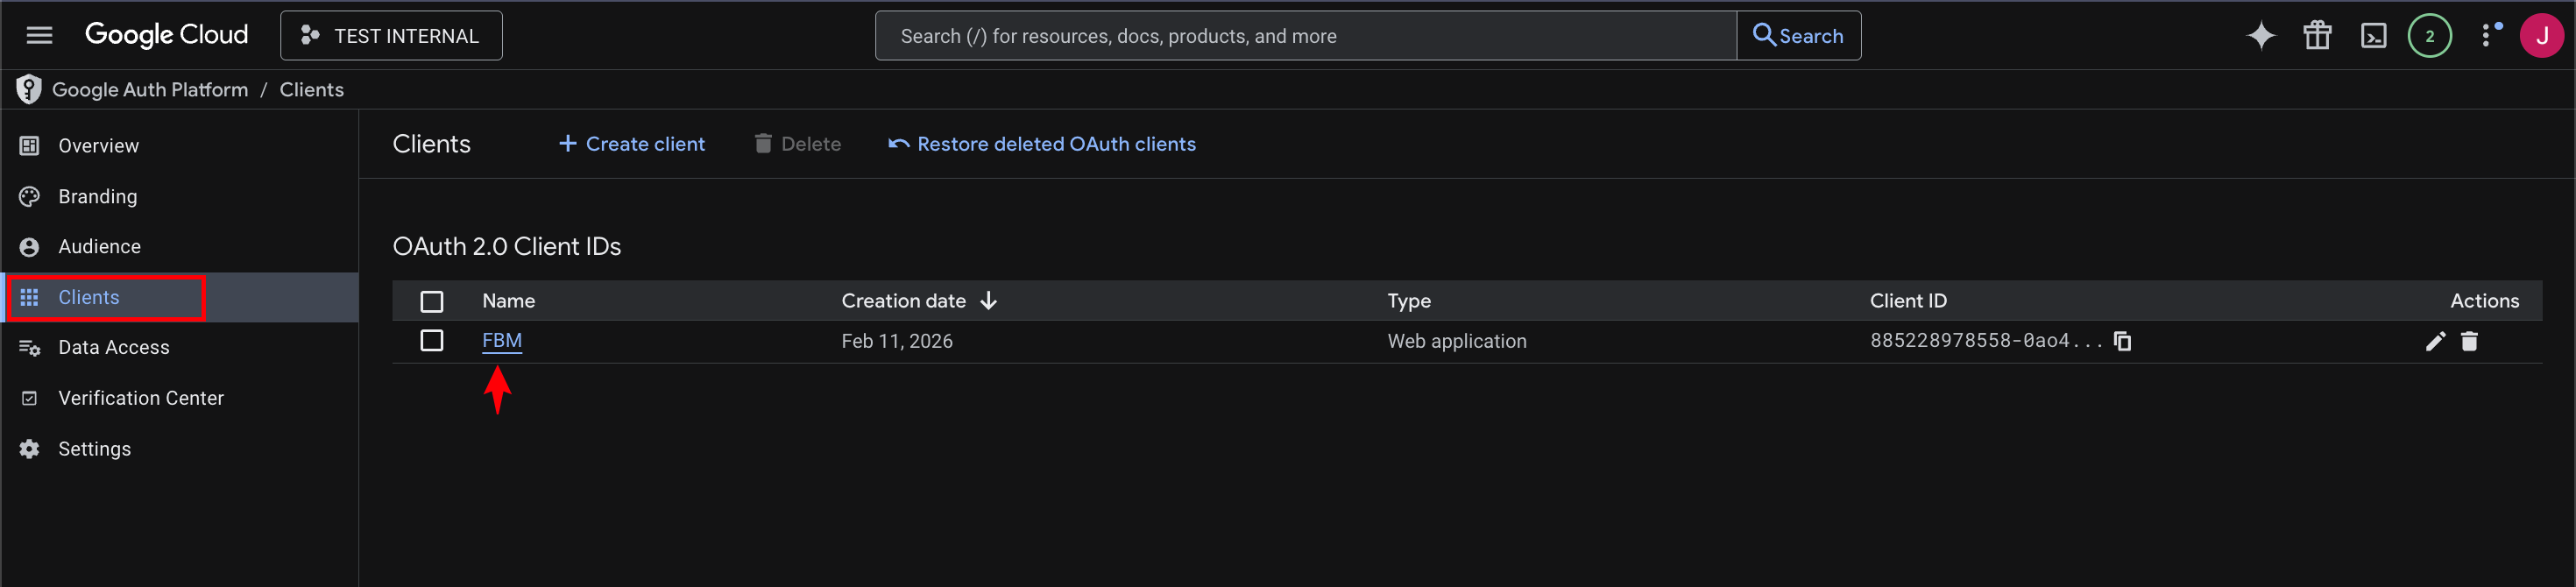This screenshot has width=2576, height=587.
Task: Open the TEST INTERNAL project picker
Action: (391, 36)
